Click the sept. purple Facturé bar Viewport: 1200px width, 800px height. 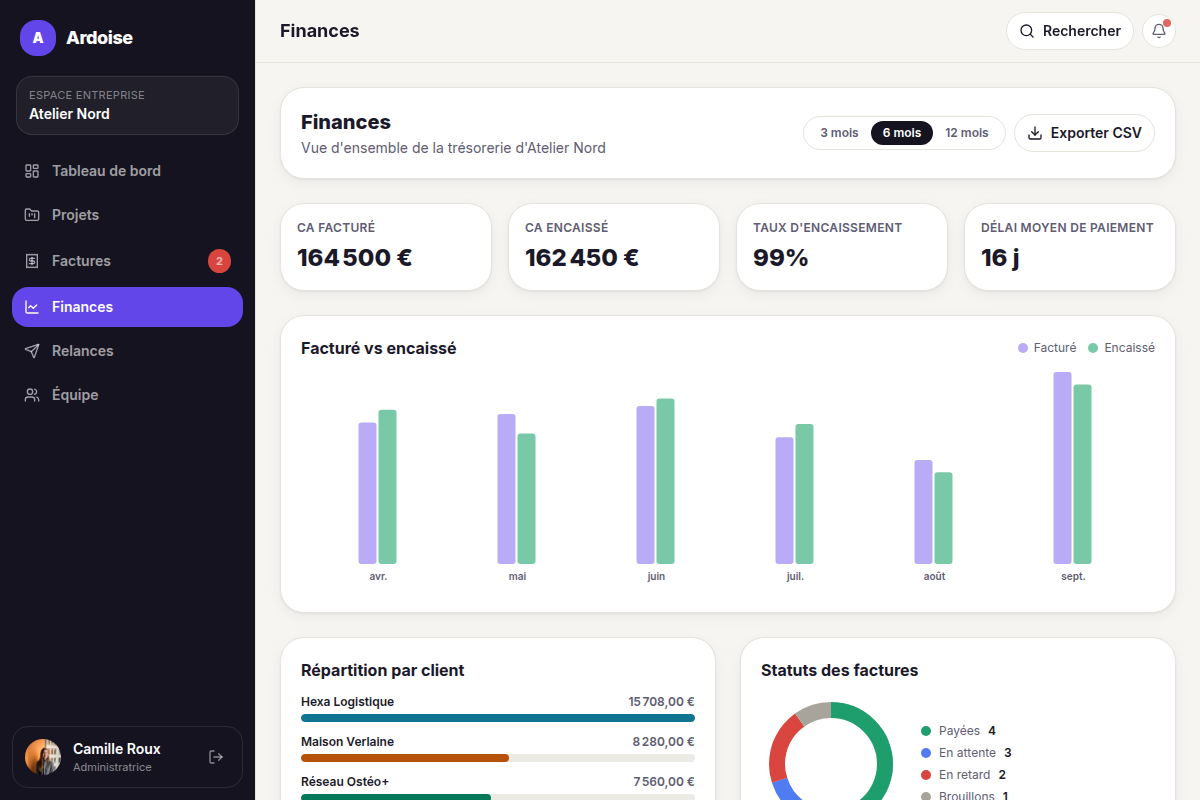[x=1062, y=468]
